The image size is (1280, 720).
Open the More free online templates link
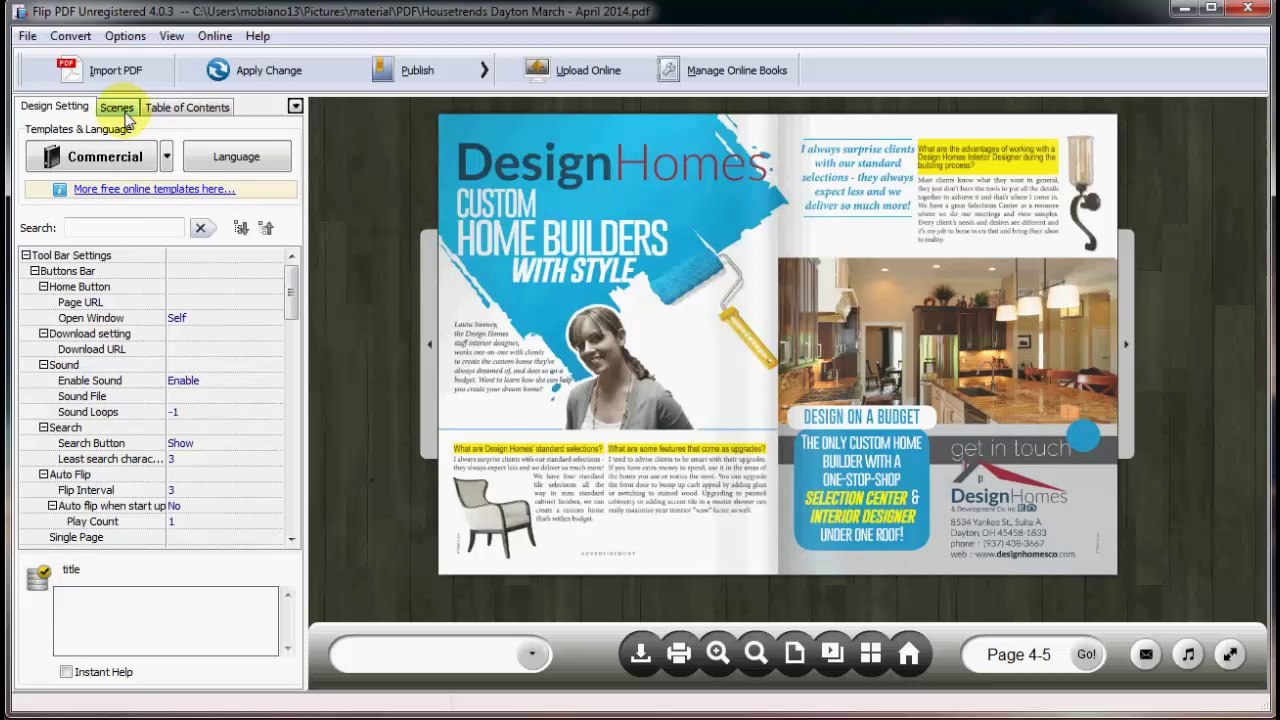tap(154, 189)
